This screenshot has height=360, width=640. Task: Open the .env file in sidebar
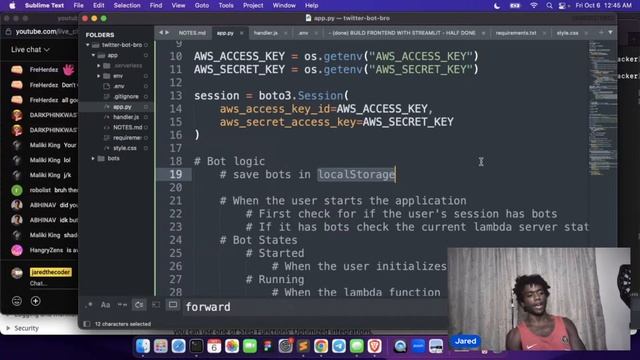click(118, 86)
